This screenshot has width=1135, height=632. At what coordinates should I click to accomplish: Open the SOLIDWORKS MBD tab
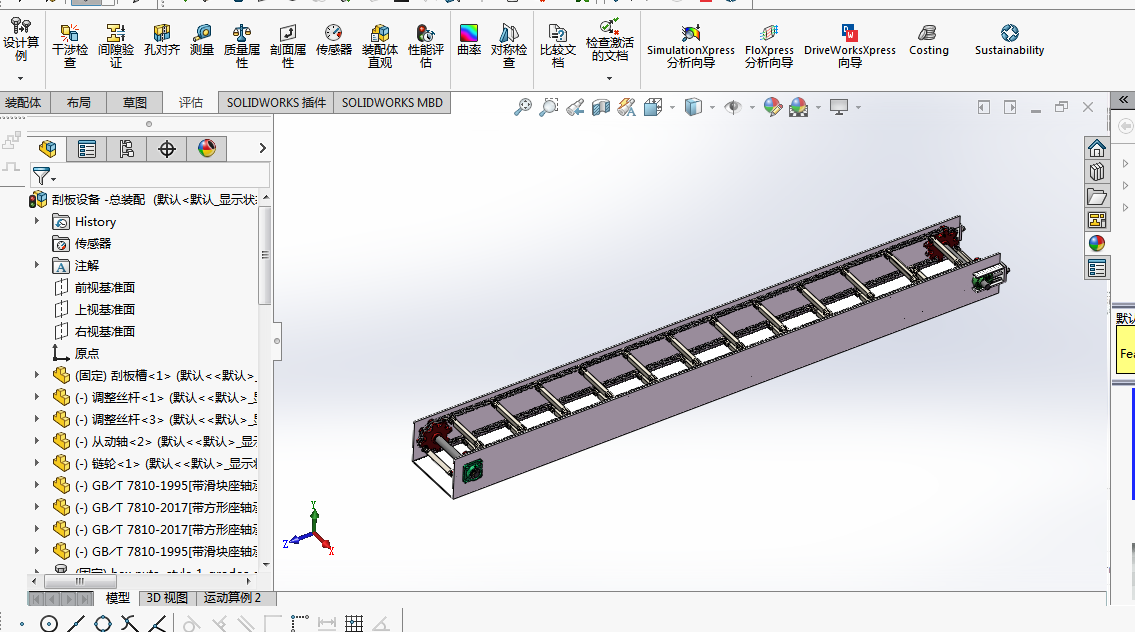[392, 103]
